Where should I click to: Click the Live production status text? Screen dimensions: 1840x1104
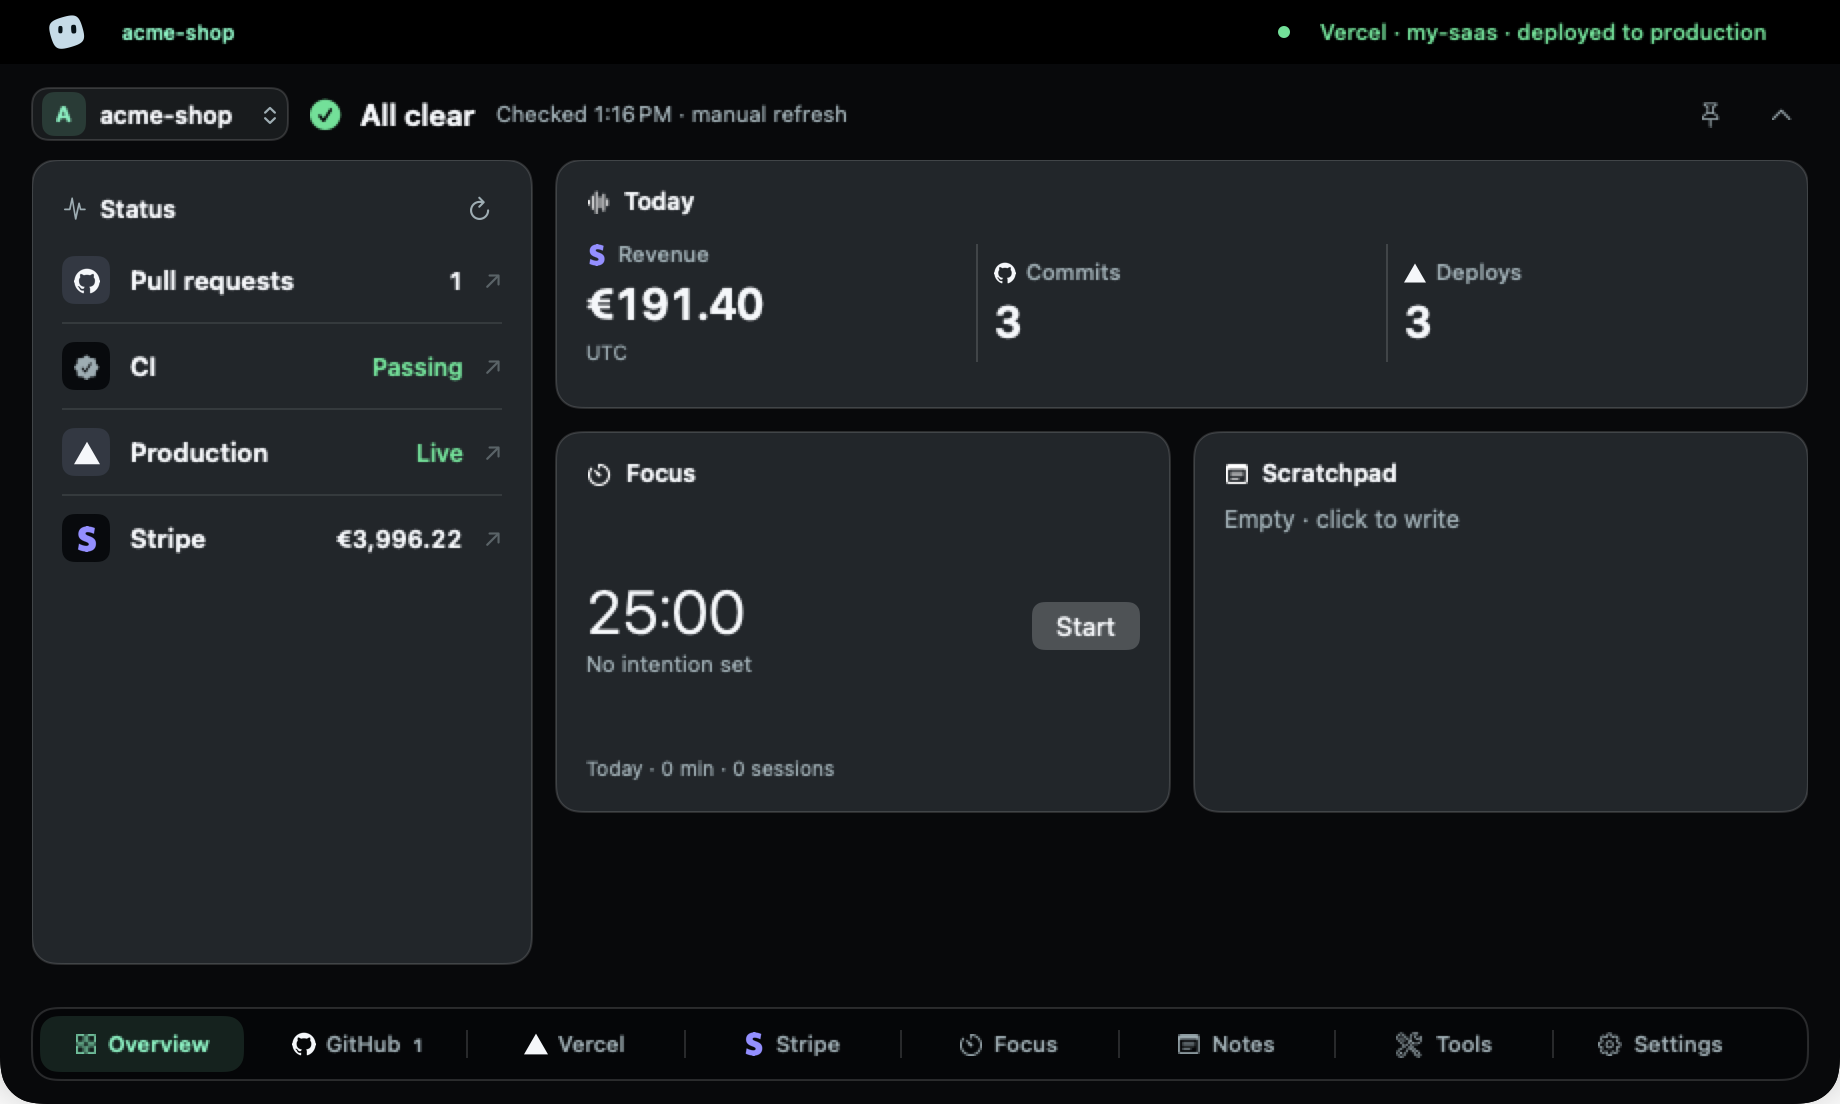[439, 453]
